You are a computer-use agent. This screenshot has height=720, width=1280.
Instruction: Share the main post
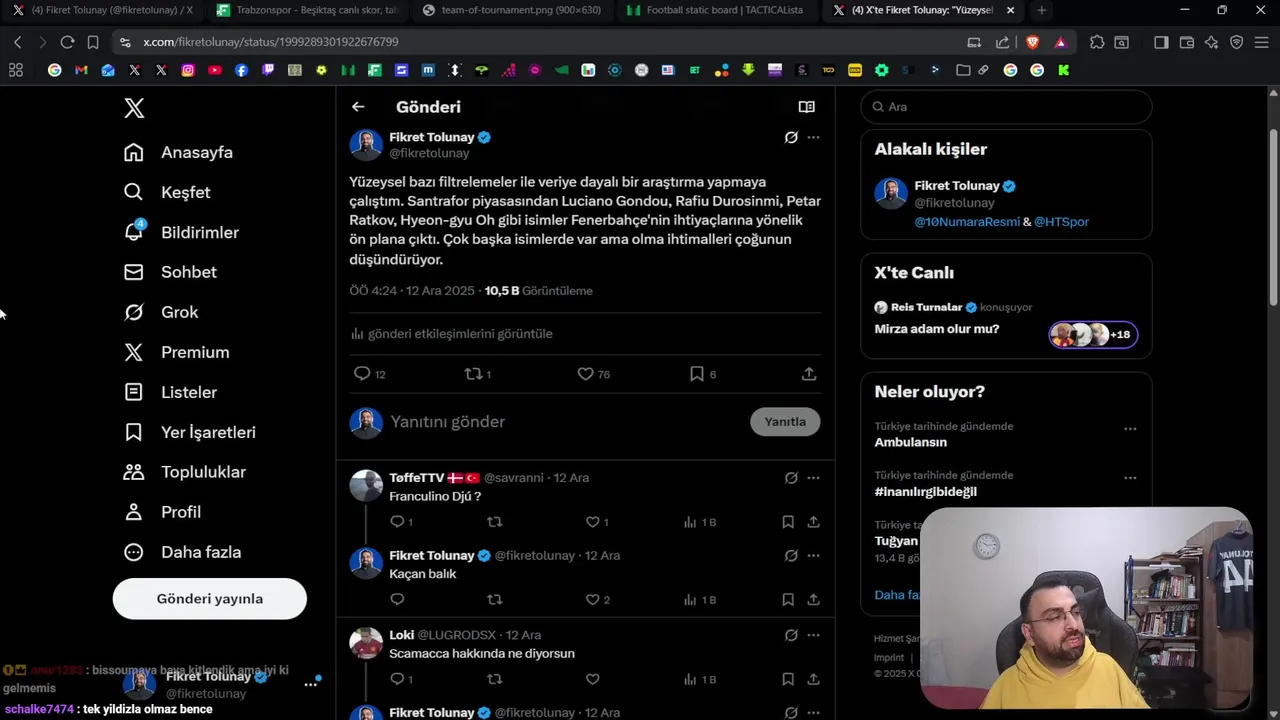(x=809, y=374)
